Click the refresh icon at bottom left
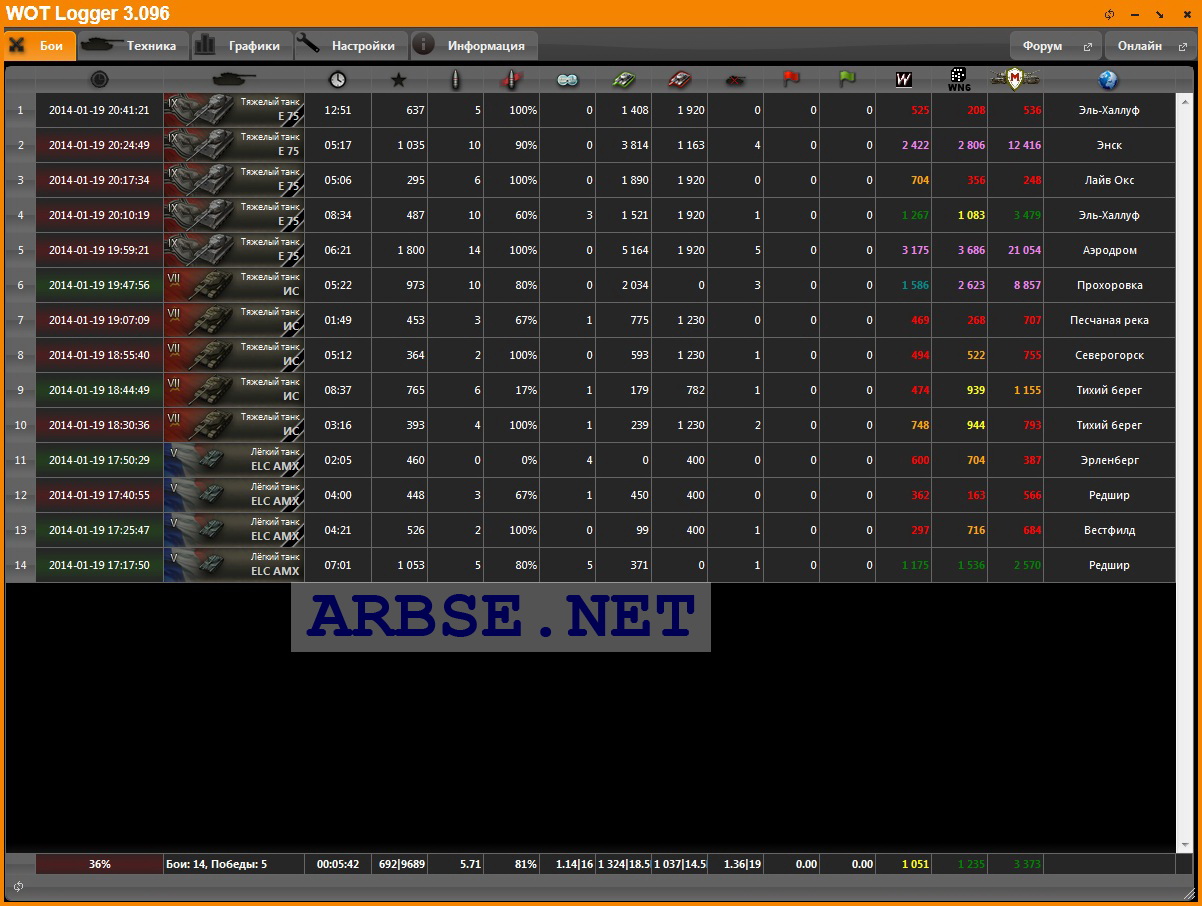 click(18, 886)
